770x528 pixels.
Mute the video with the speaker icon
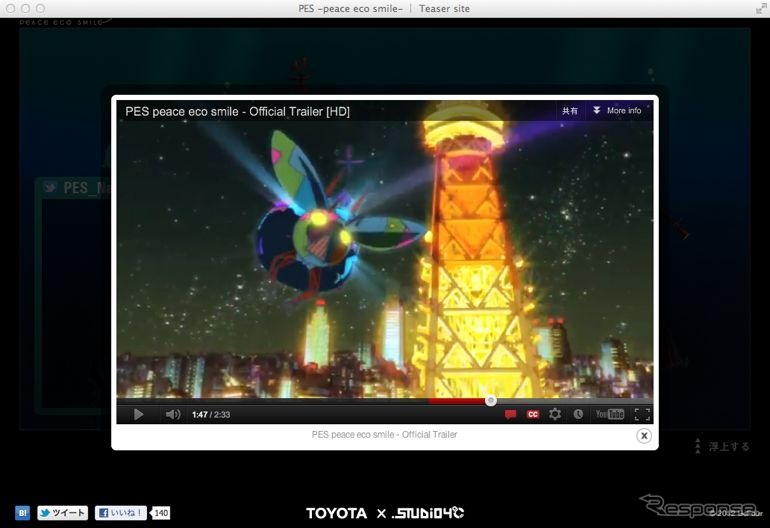pos(172,414)
